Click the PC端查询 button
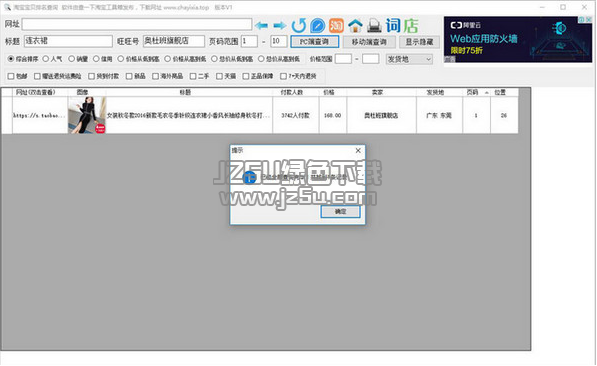The image size is (597, 366). coord(314,42)
